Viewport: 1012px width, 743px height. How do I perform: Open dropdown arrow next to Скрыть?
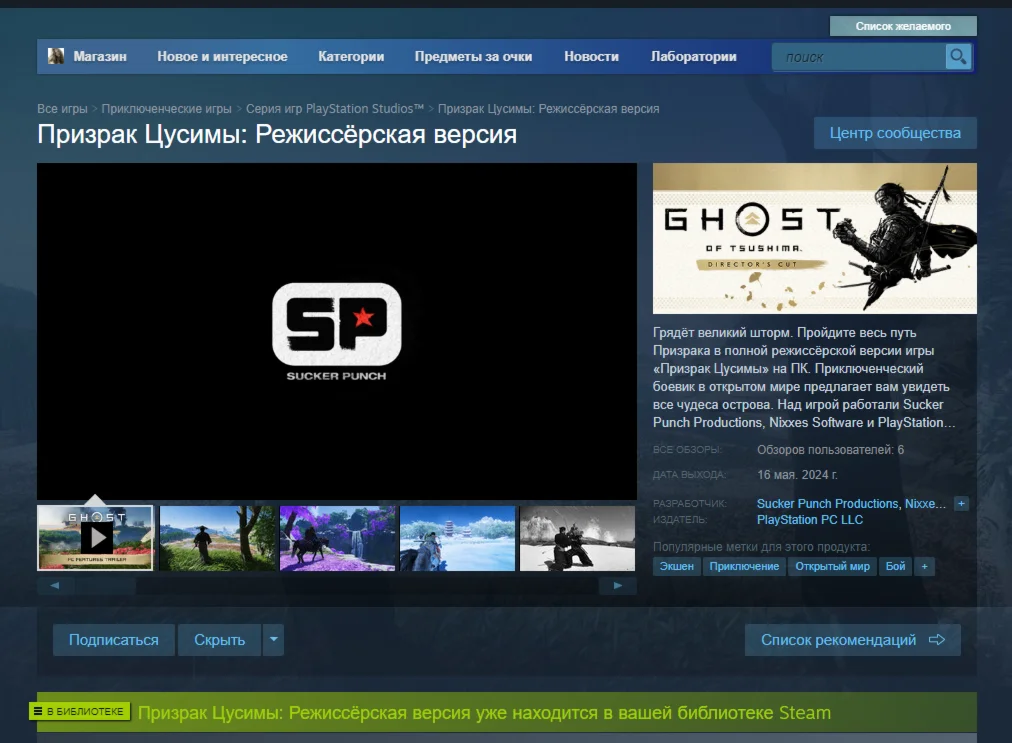pyautogui.click(x=273, y=640)
